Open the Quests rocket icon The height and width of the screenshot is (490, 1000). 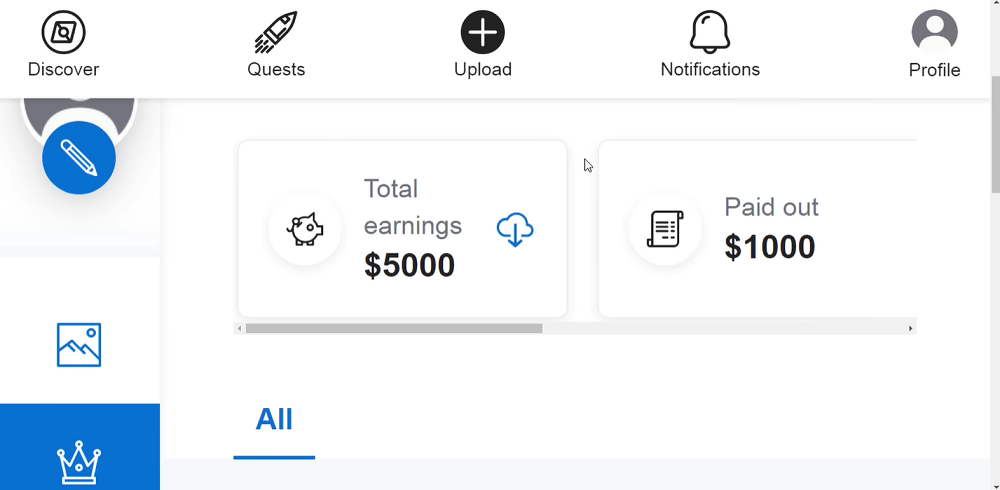pyautogui.click(x=276, y=32)
